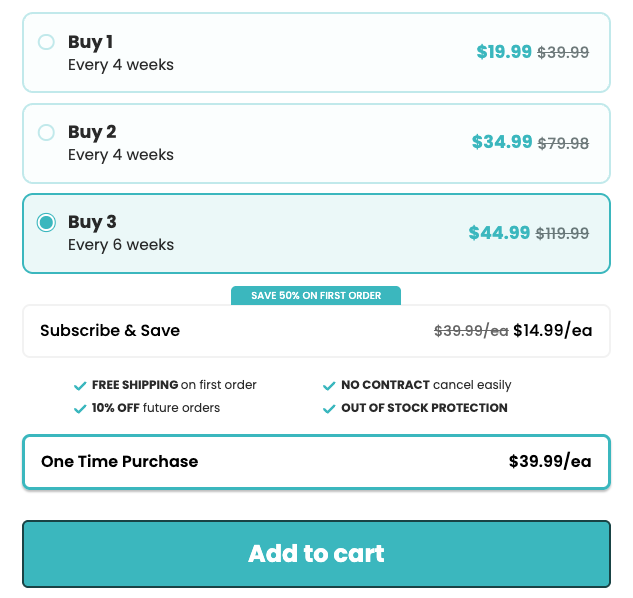The height and width of the screenshot is (598, 633).
Task: Choose the Subscribe & Save option
Action: coord(316,331)
